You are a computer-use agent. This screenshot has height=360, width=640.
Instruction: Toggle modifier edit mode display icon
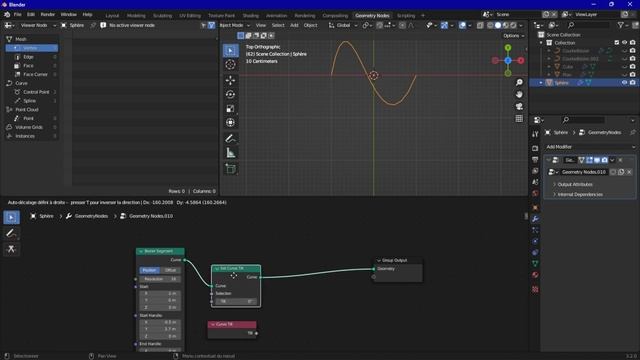pyautogui.click(x=589, y=160)
